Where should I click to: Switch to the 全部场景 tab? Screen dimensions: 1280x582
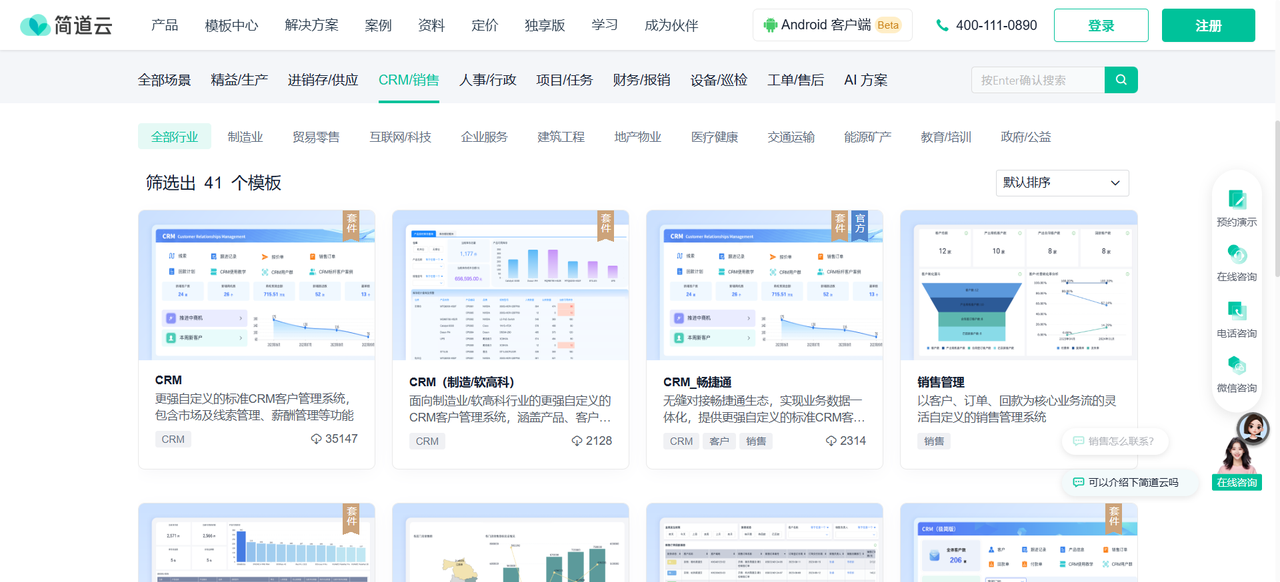164,80
